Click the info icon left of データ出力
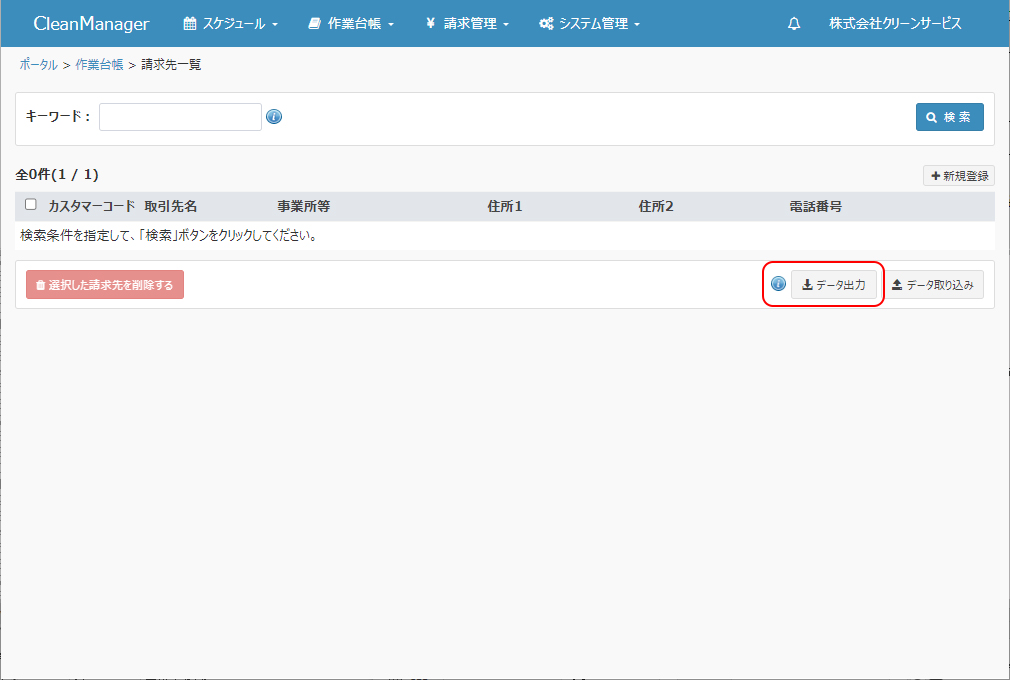The image size is (1010, 680). pyautogui.click(x=778, y=284)
